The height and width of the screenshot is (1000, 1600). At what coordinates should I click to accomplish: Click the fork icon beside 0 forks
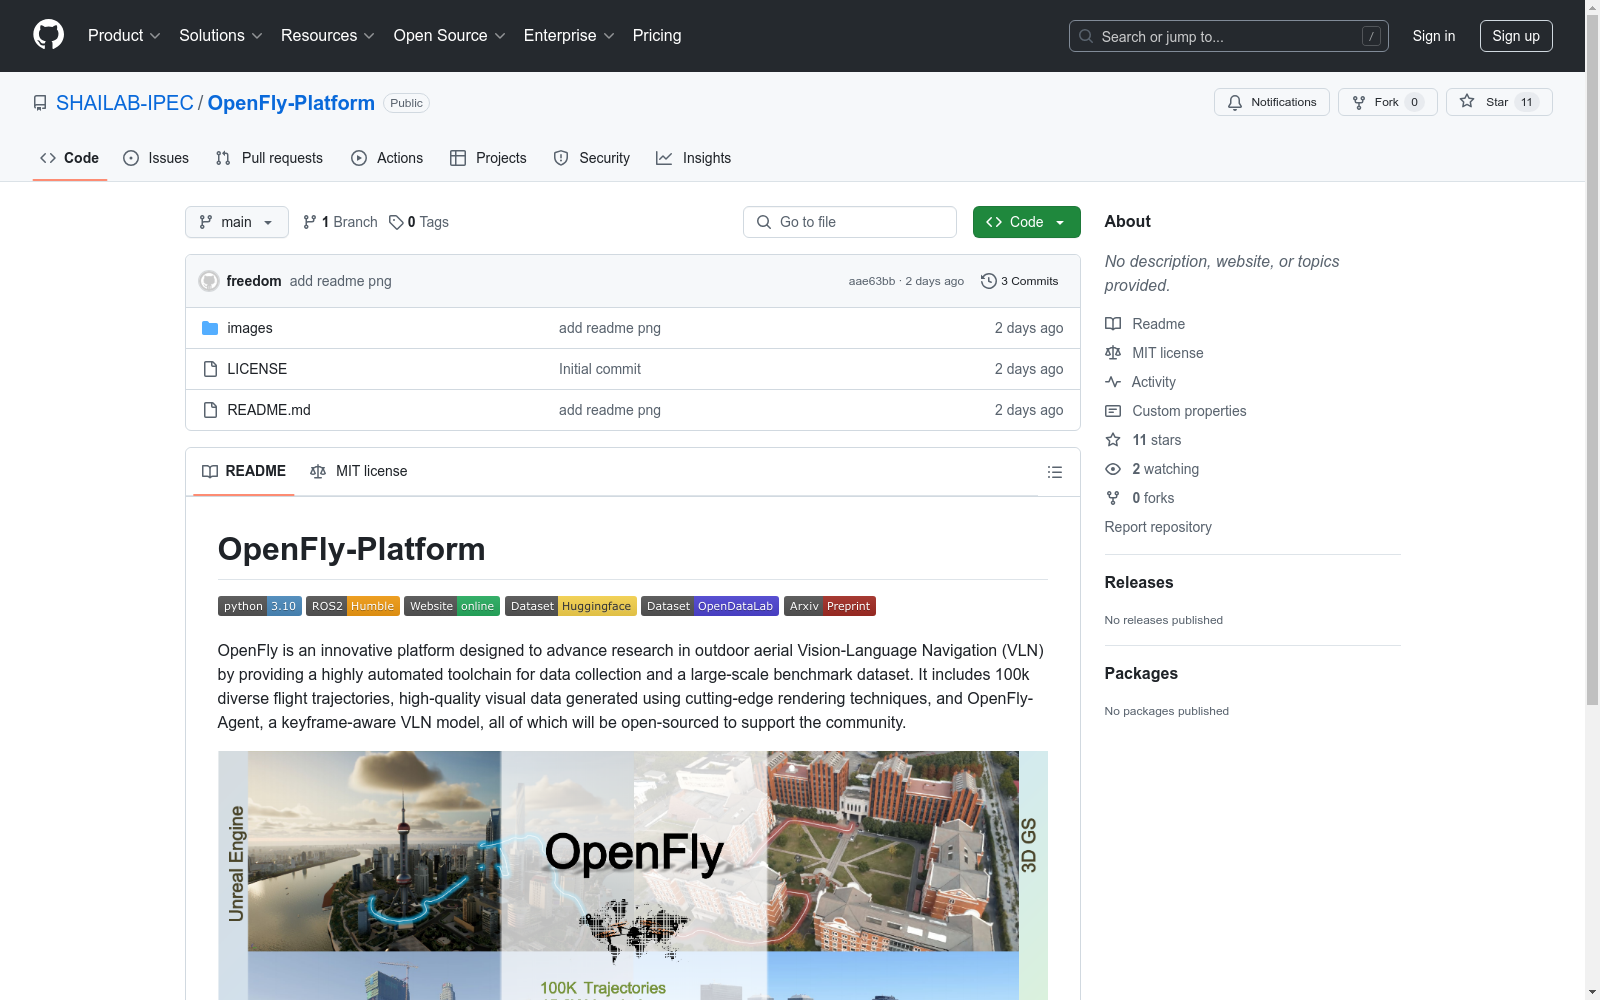click(x=1113, y=498)
